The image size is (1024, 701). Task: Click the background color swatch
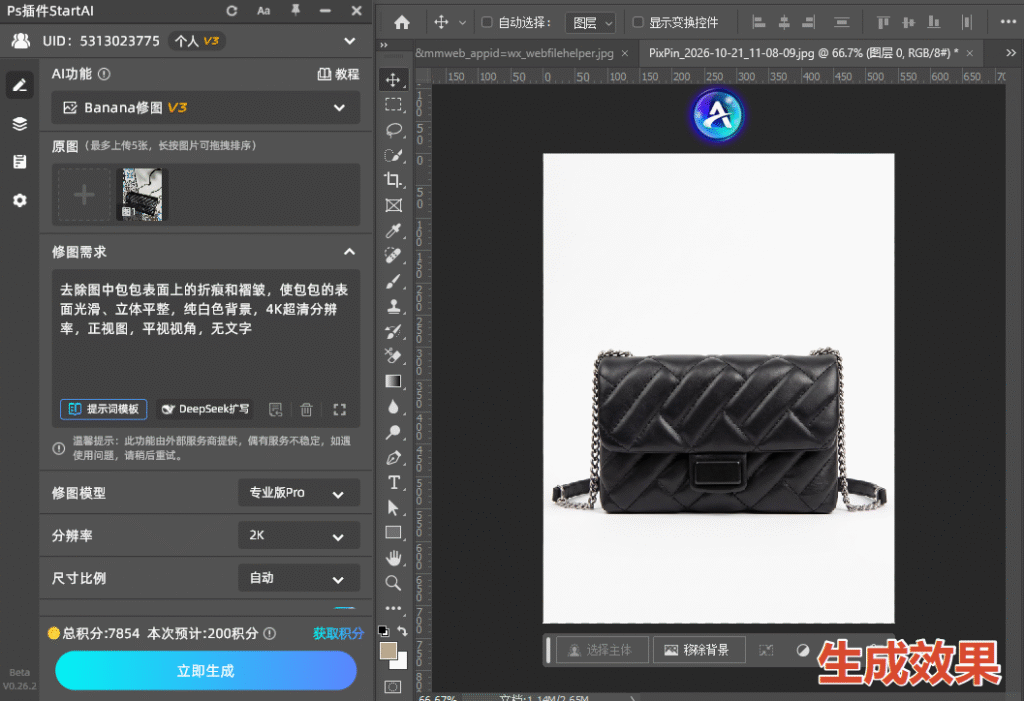401,662
